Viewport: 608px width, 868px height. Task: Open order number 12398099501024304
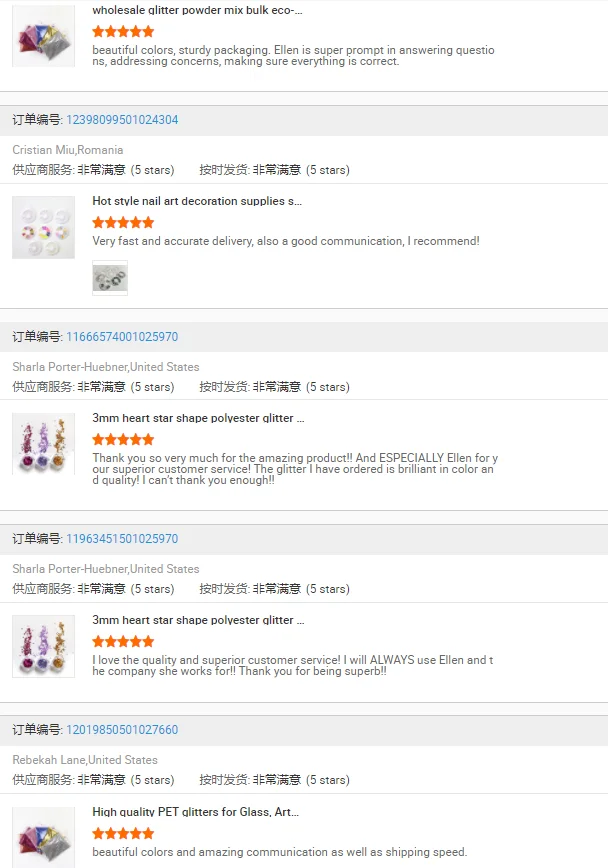[122, 120]
